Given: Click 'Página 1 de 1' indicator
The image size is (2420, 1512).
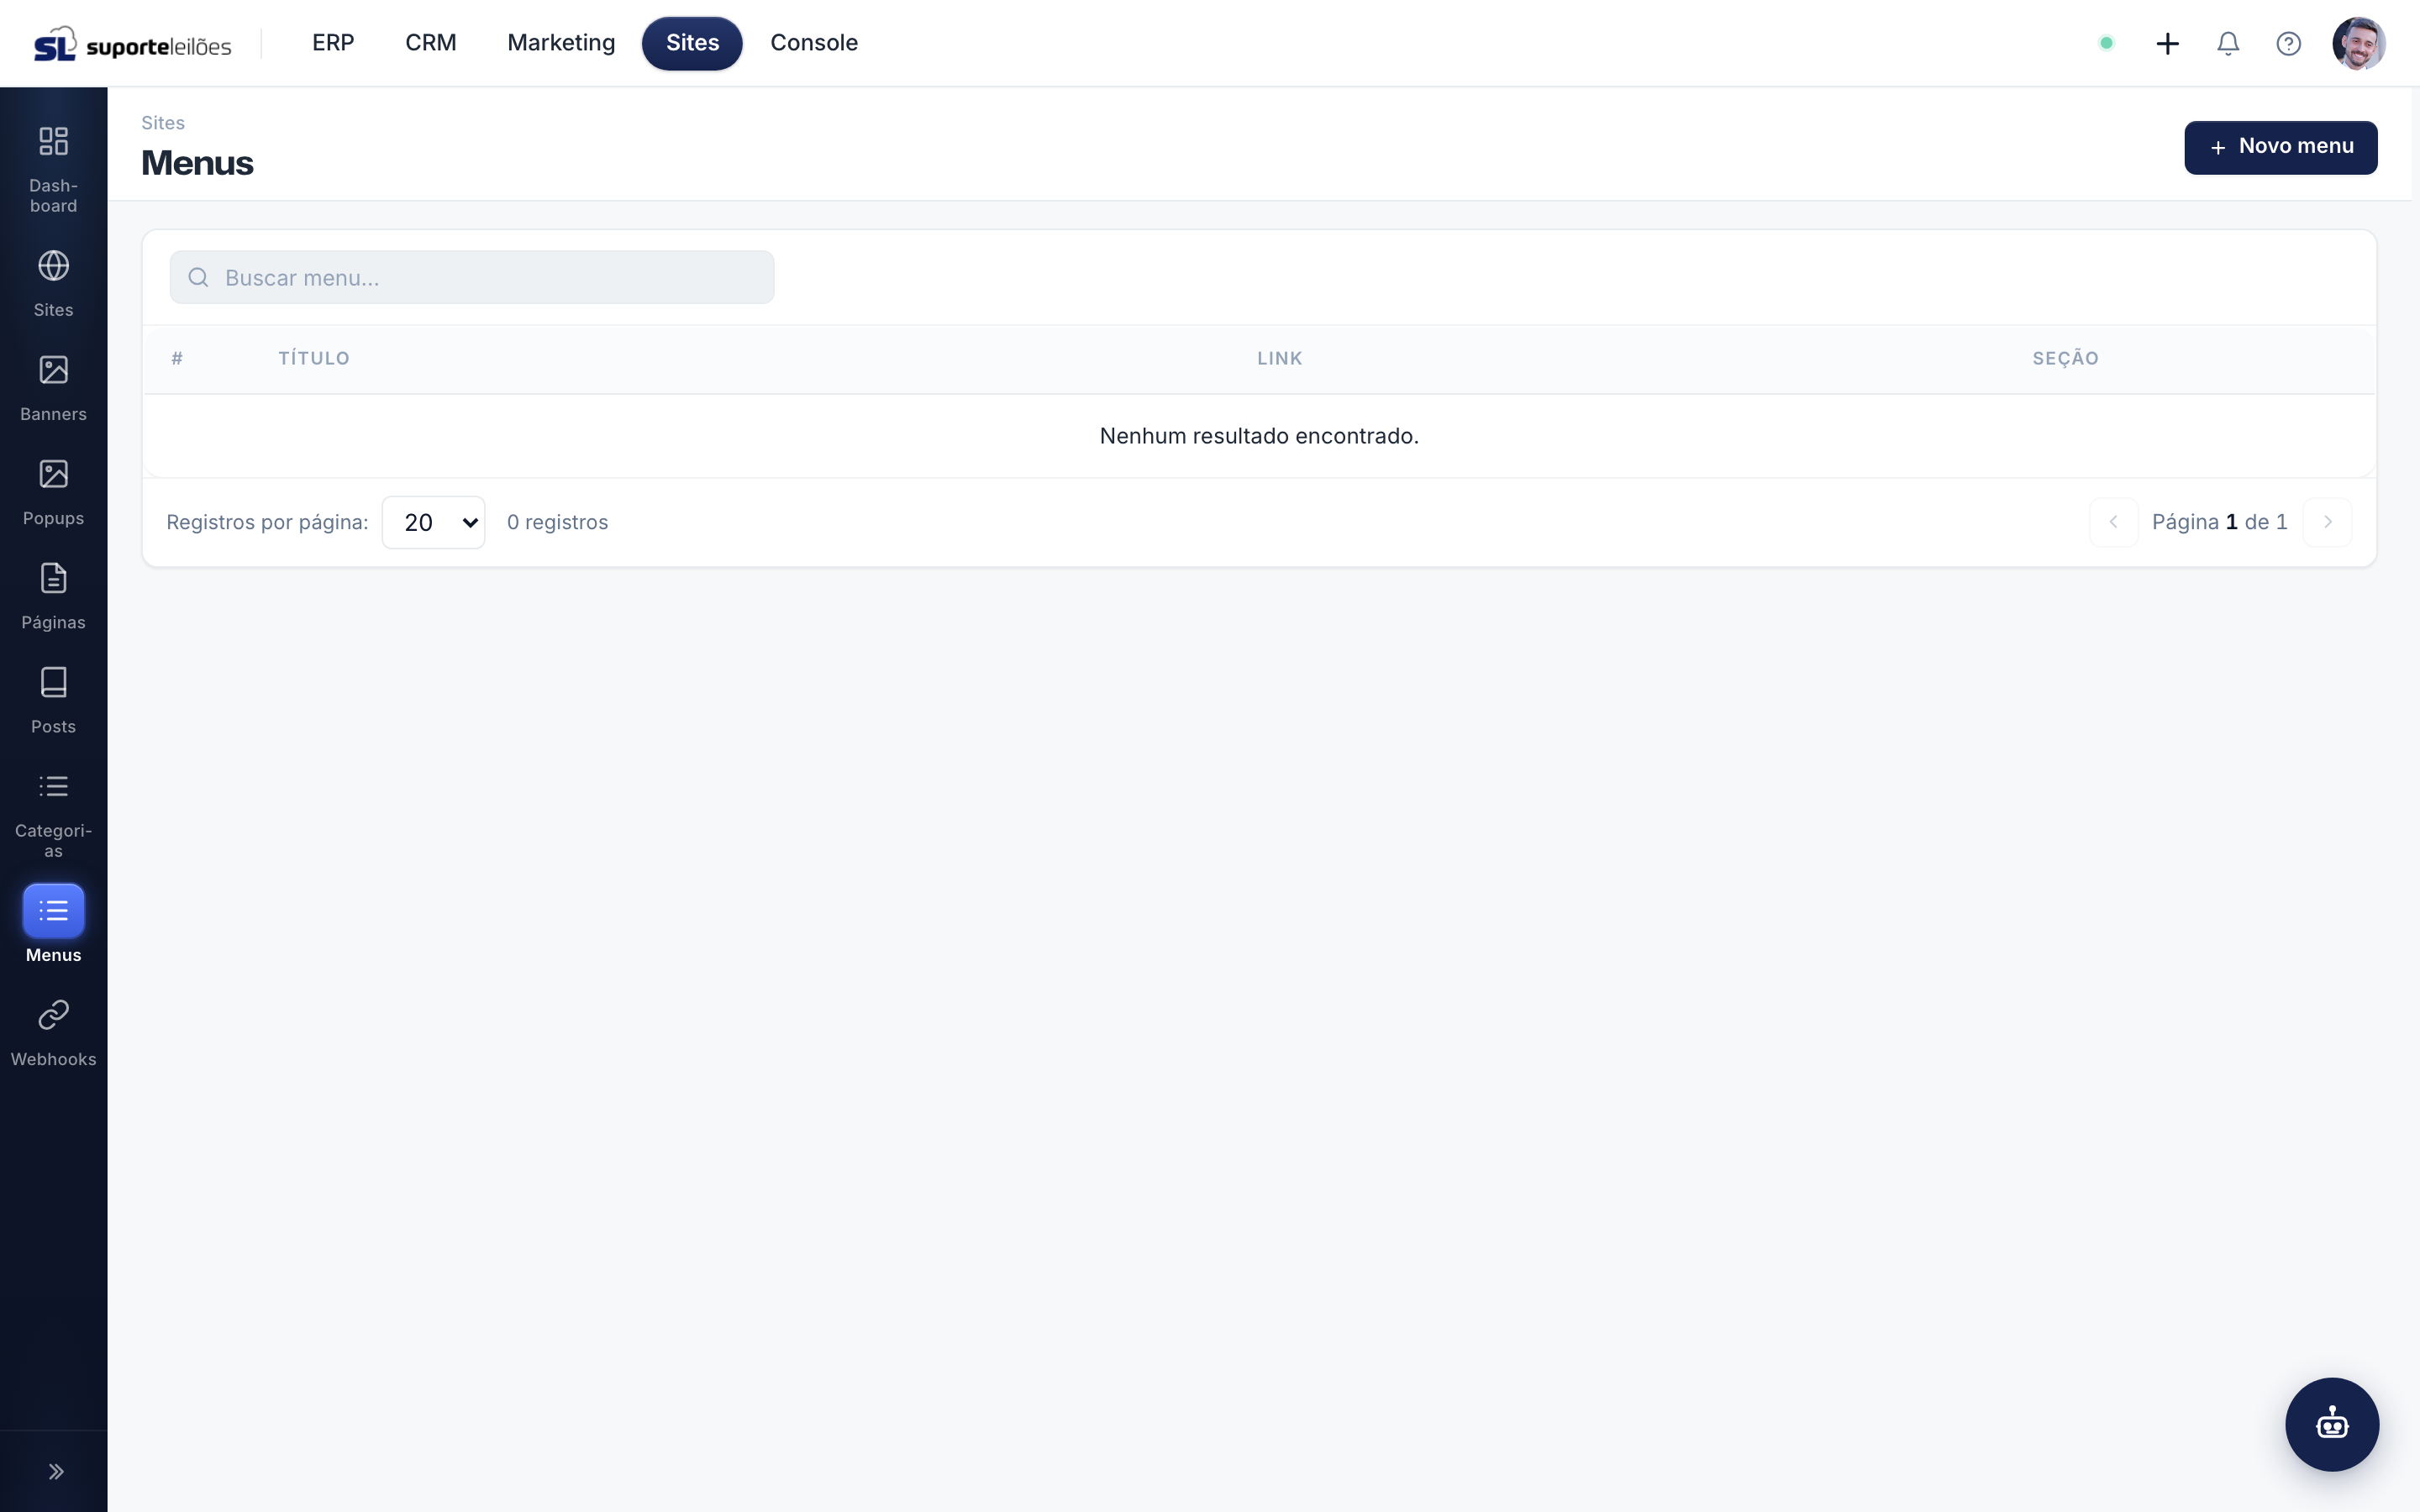Looking at the screenshot, I should coord(2219,522).
